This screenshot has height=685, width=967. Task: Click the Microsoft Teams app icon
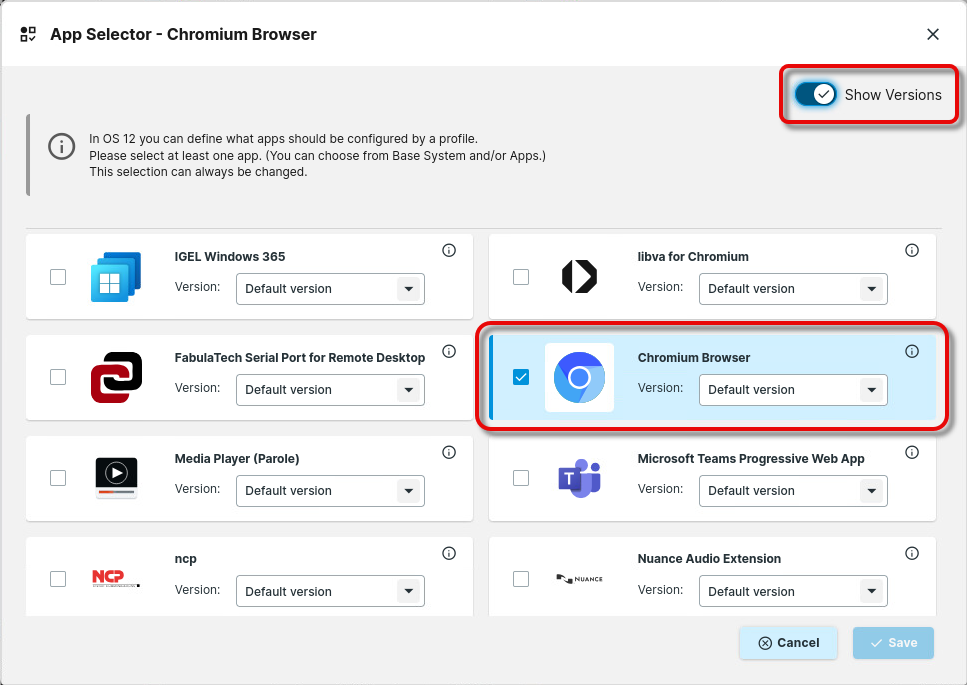[x=579, y=478]
